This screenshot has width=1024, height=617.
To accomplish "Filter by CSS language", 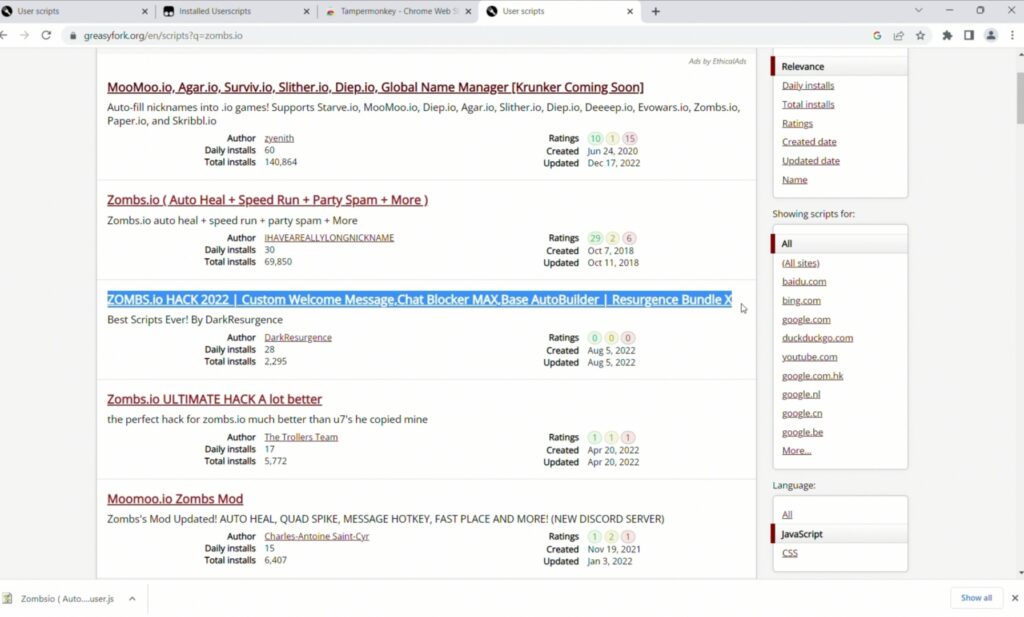I will (790, 553).
